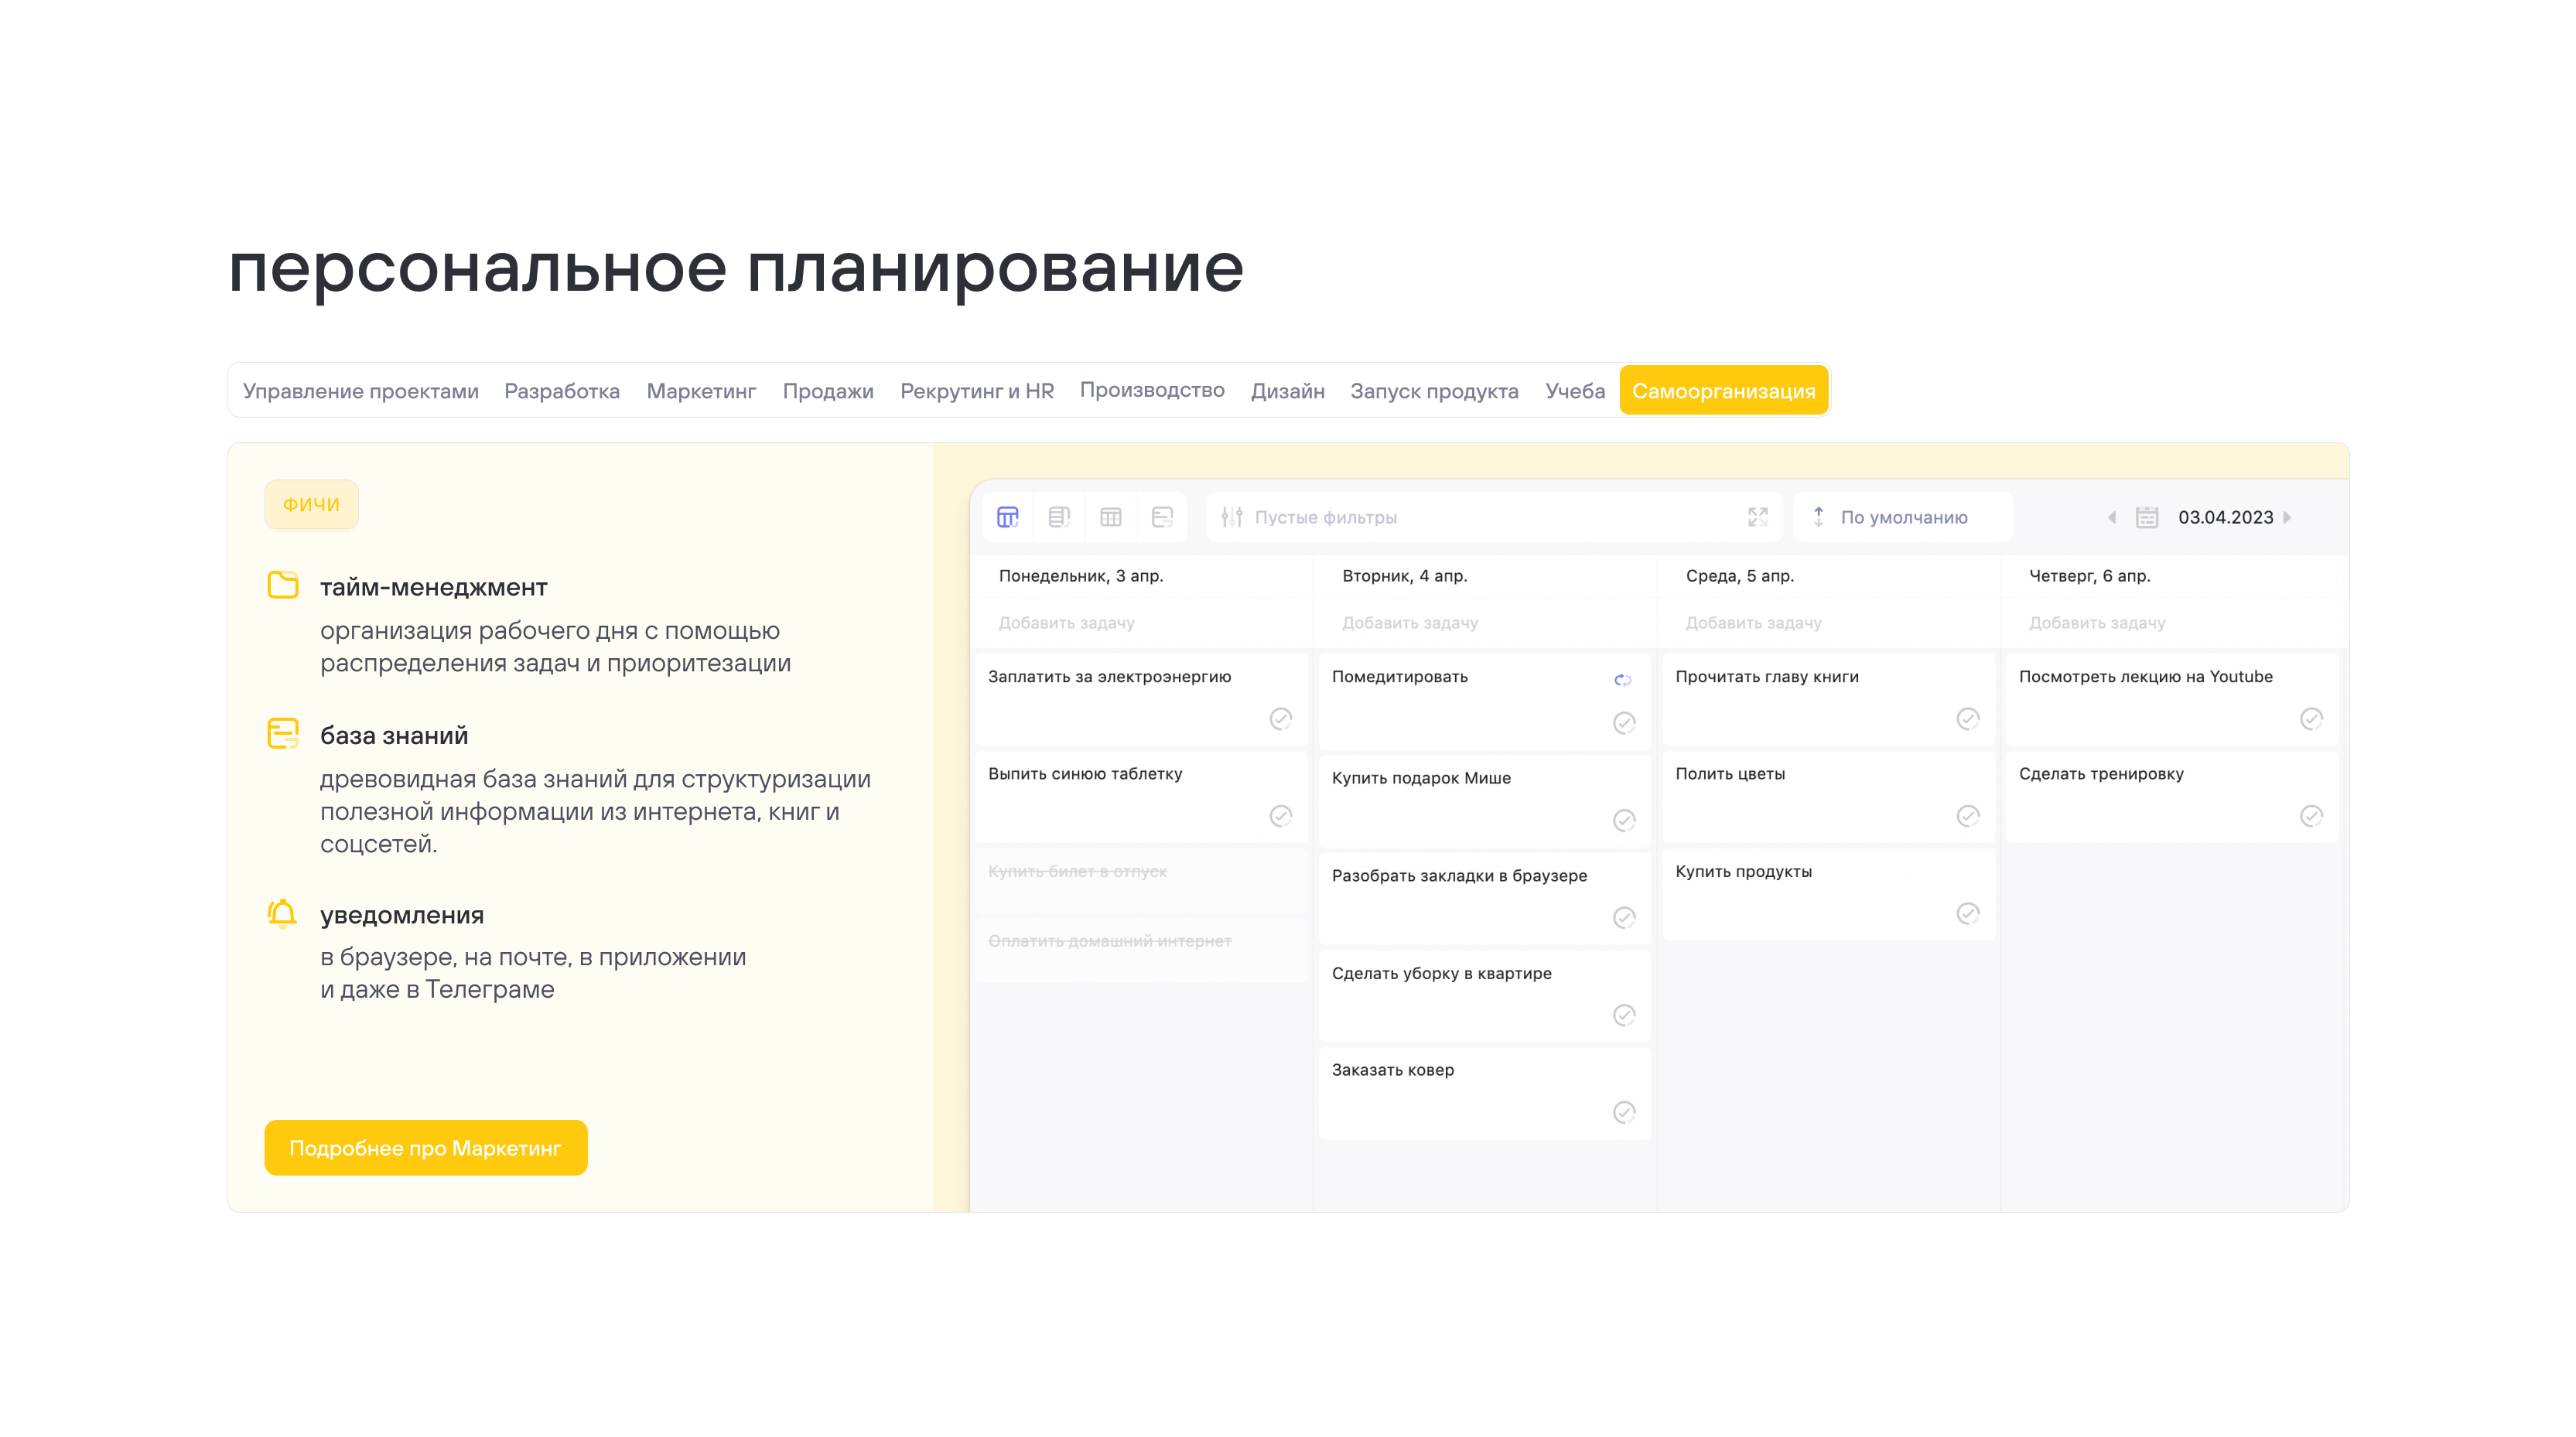
Task: Click Добавить задачу under Среда
Action: (1753, 623)
